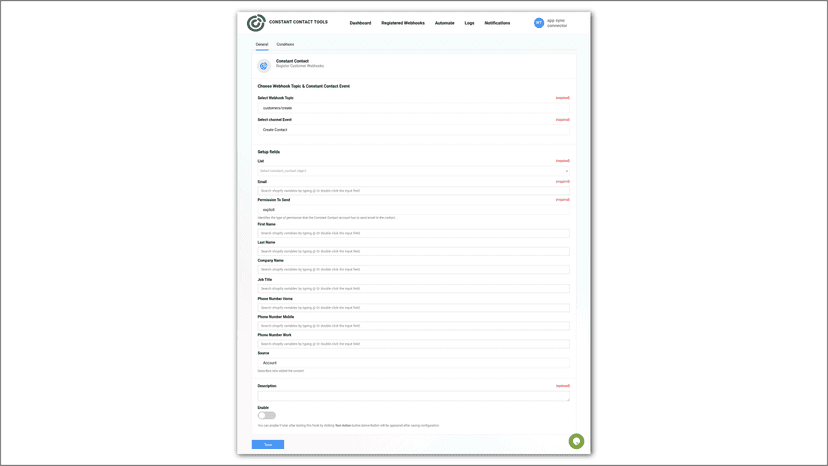Viewport: 828px width, 466px height.
Task: Open the Select channel Event dropdown
Action: [413, 129]
